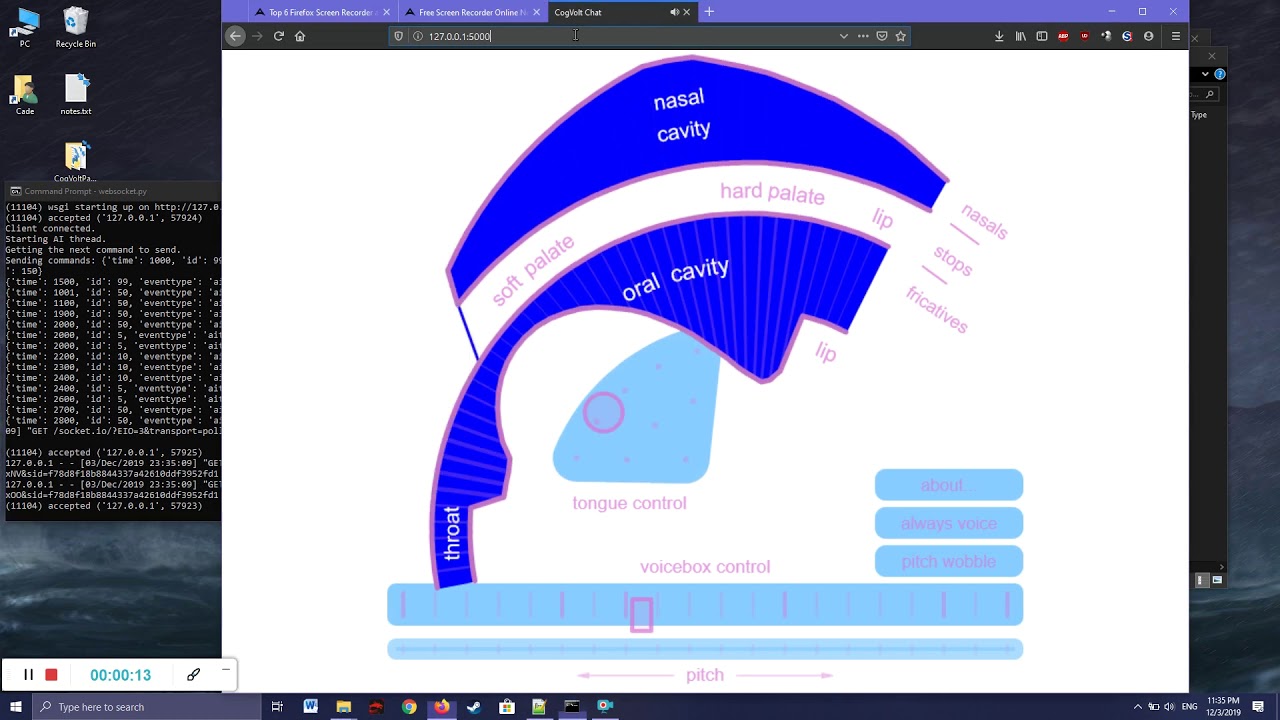Open the Recycle Bin desktop icon
1280x720 pixels.
[x=75, y=27]
